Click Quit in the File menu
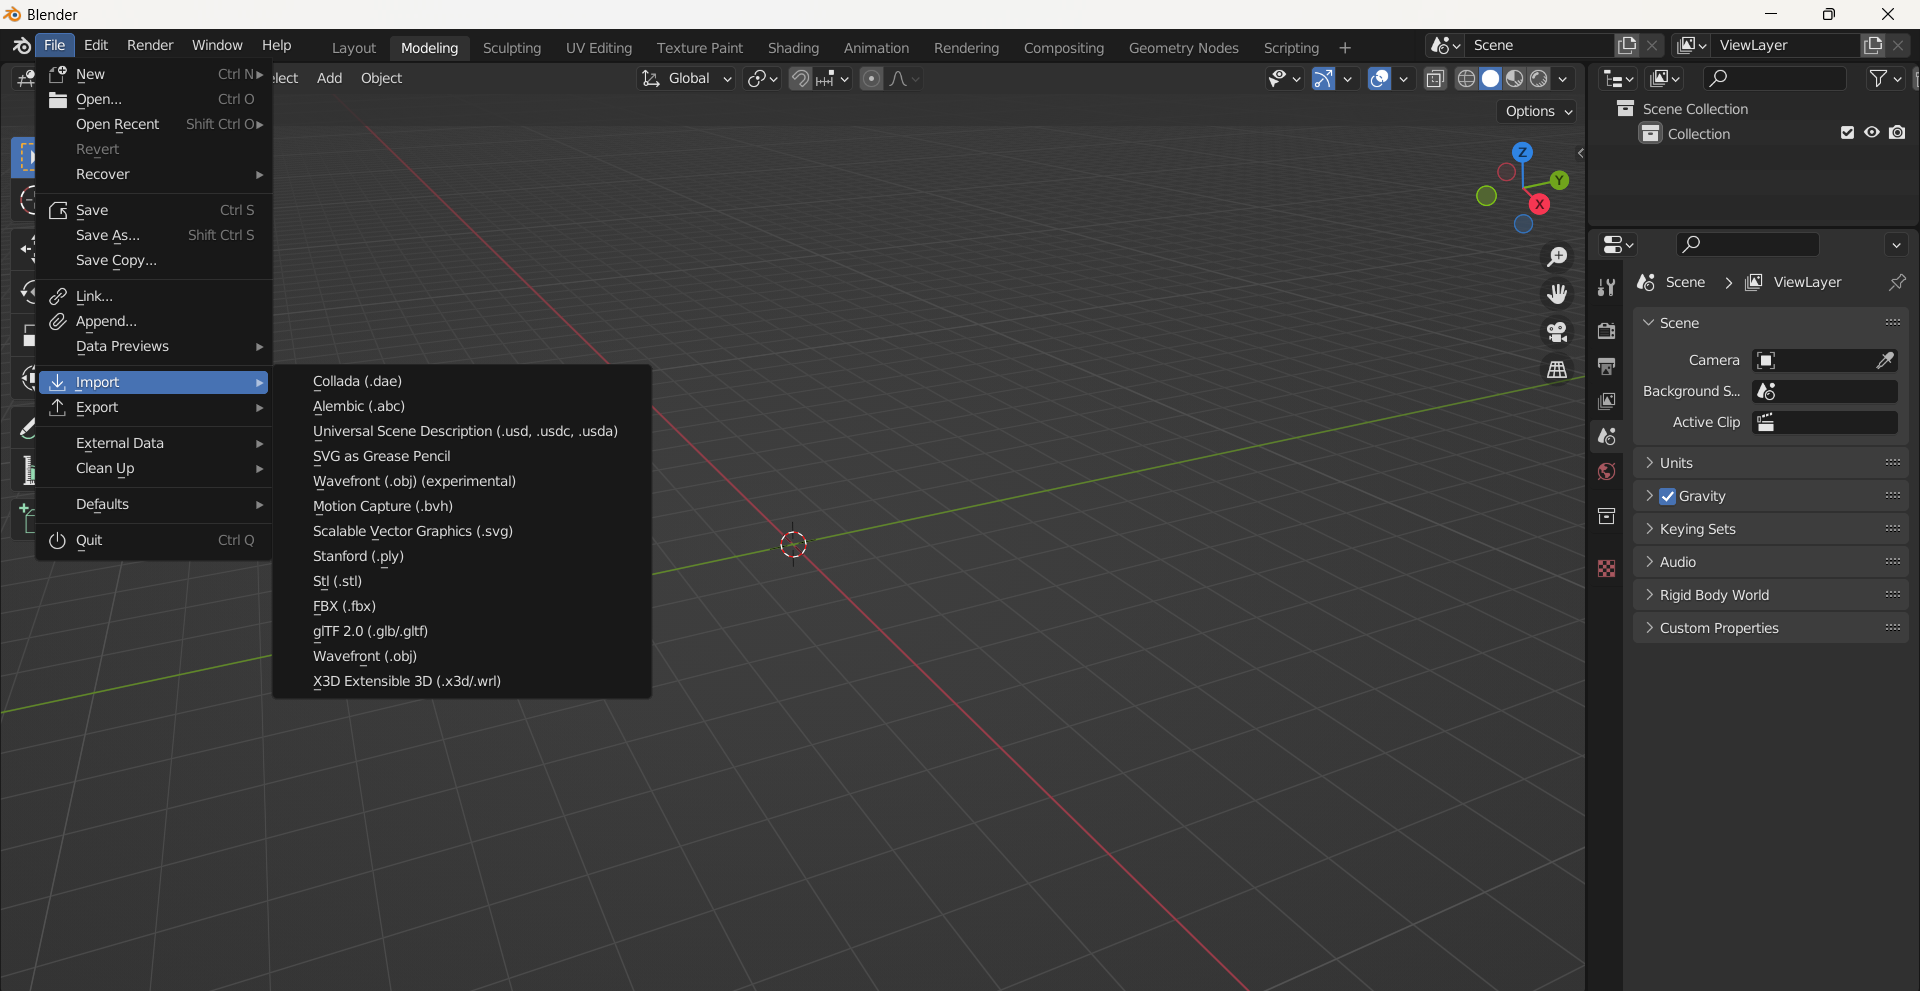This screenshot has width=1920, height=991. (154, 540)
